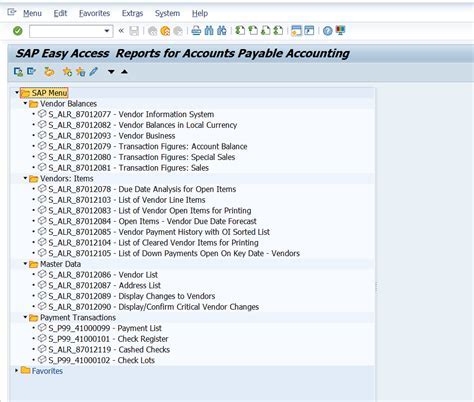
Task: Open the Extras menu
Action: [x=132, y=13]
